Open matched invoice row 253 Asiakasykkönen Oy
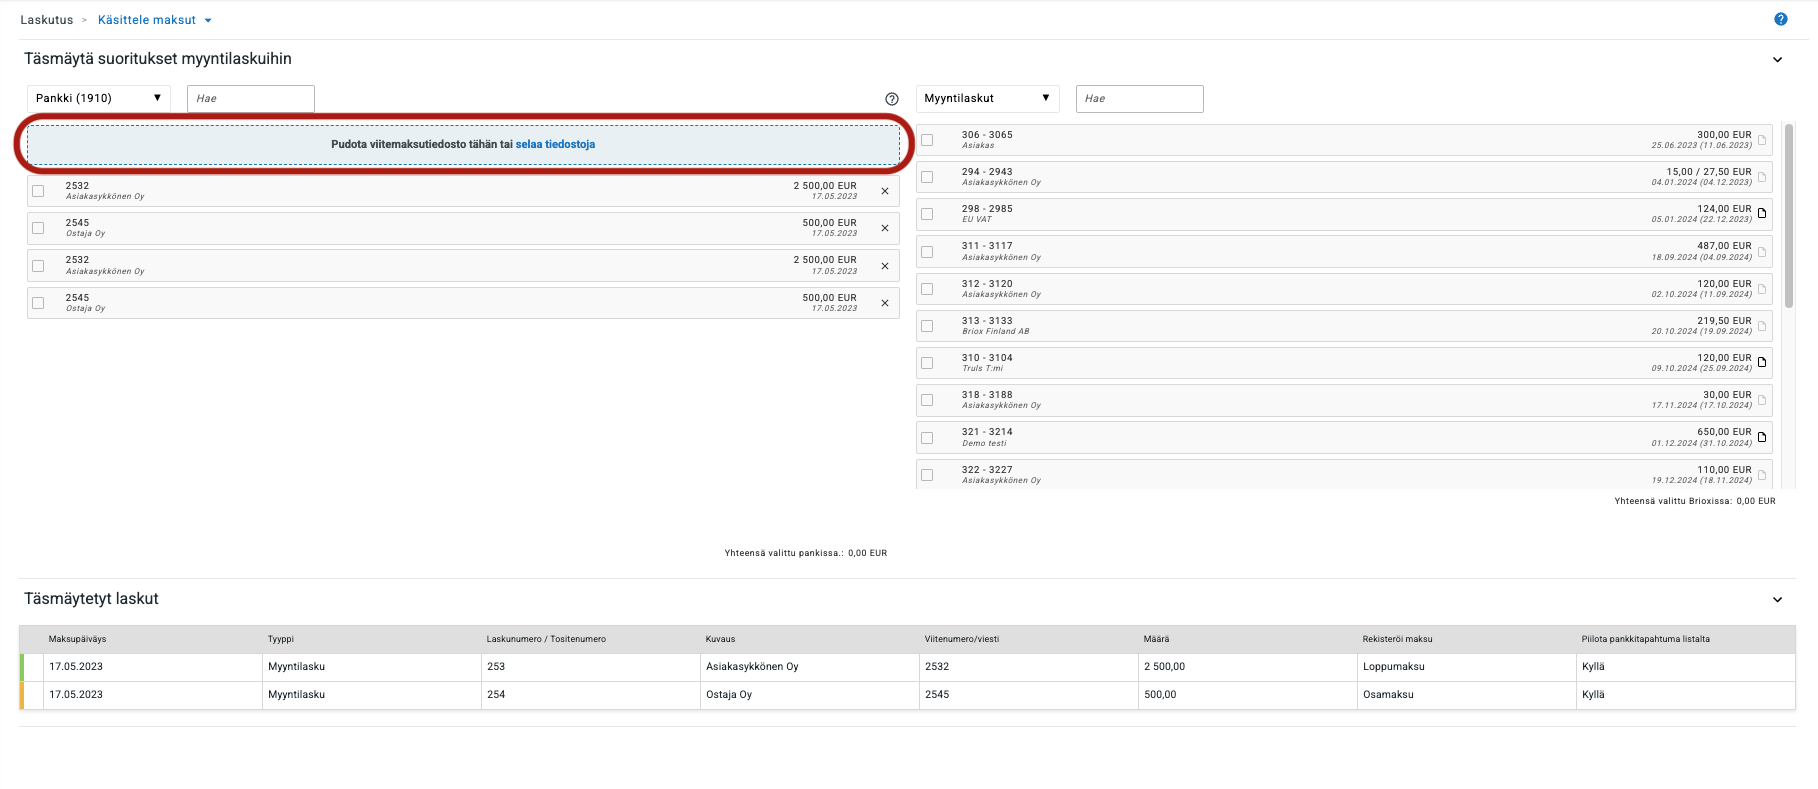Viewport: 1818px width, 789px height. 496,667
